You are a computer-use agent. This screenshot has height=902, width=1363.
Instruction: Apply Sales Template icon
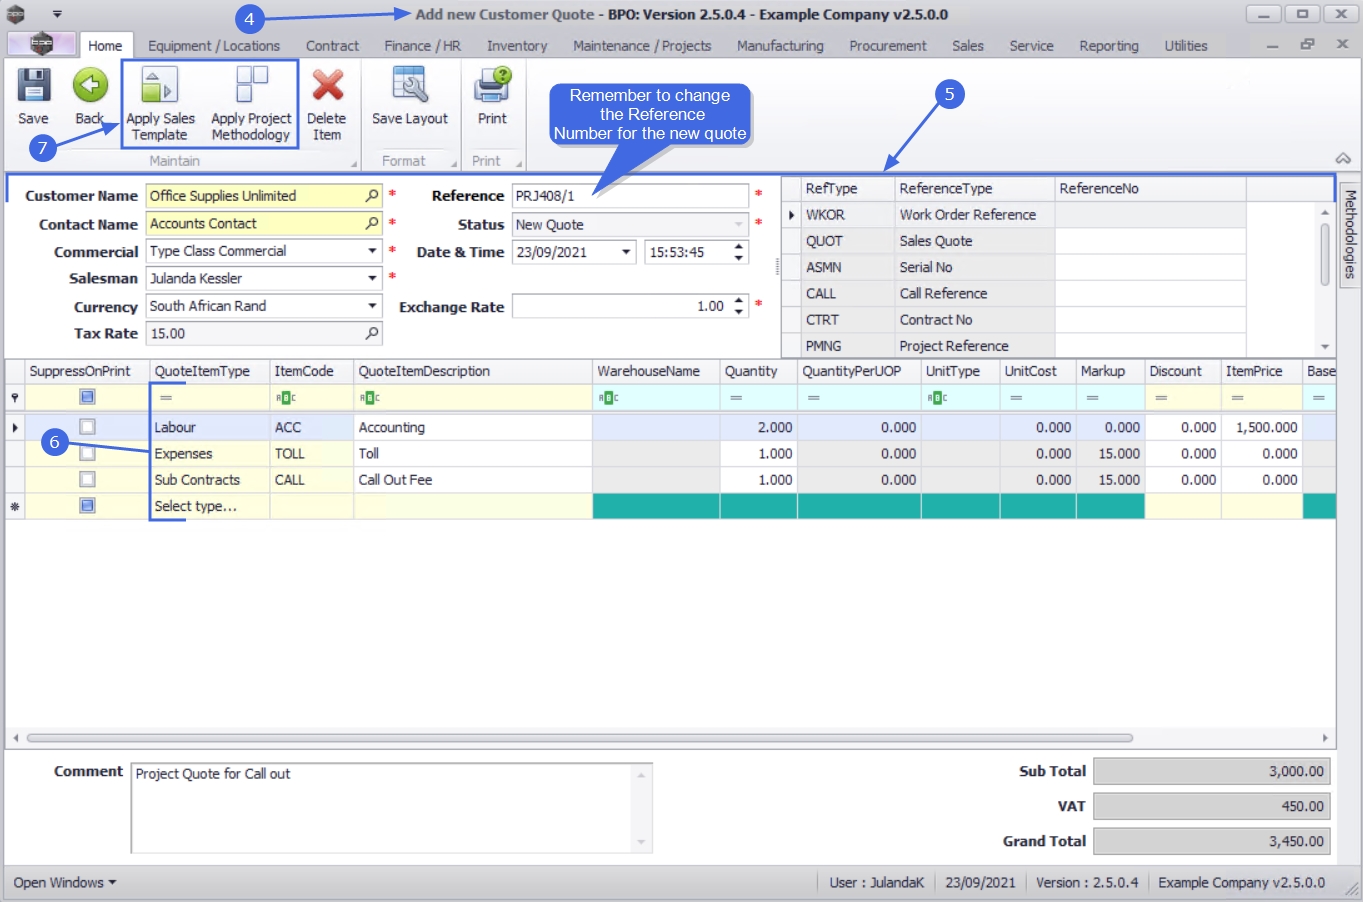pos(159,87)
